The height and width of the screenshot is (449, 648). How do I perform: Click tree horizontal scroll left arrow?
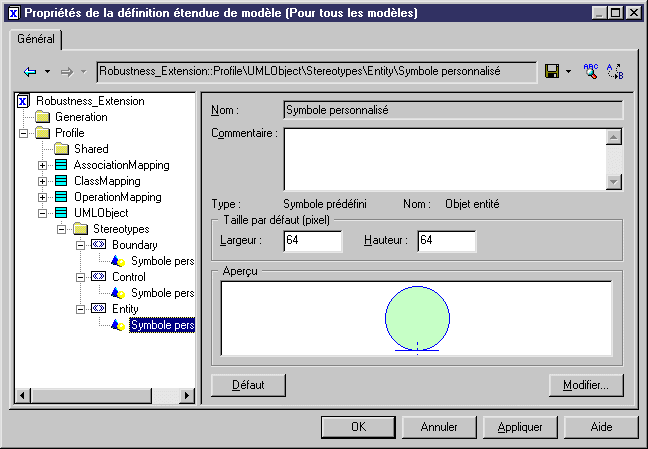(x=22, y=396)
